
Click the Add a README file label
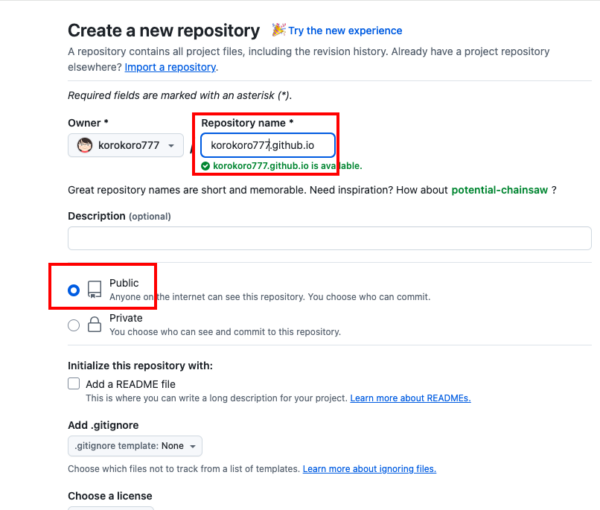coord(130,384)
